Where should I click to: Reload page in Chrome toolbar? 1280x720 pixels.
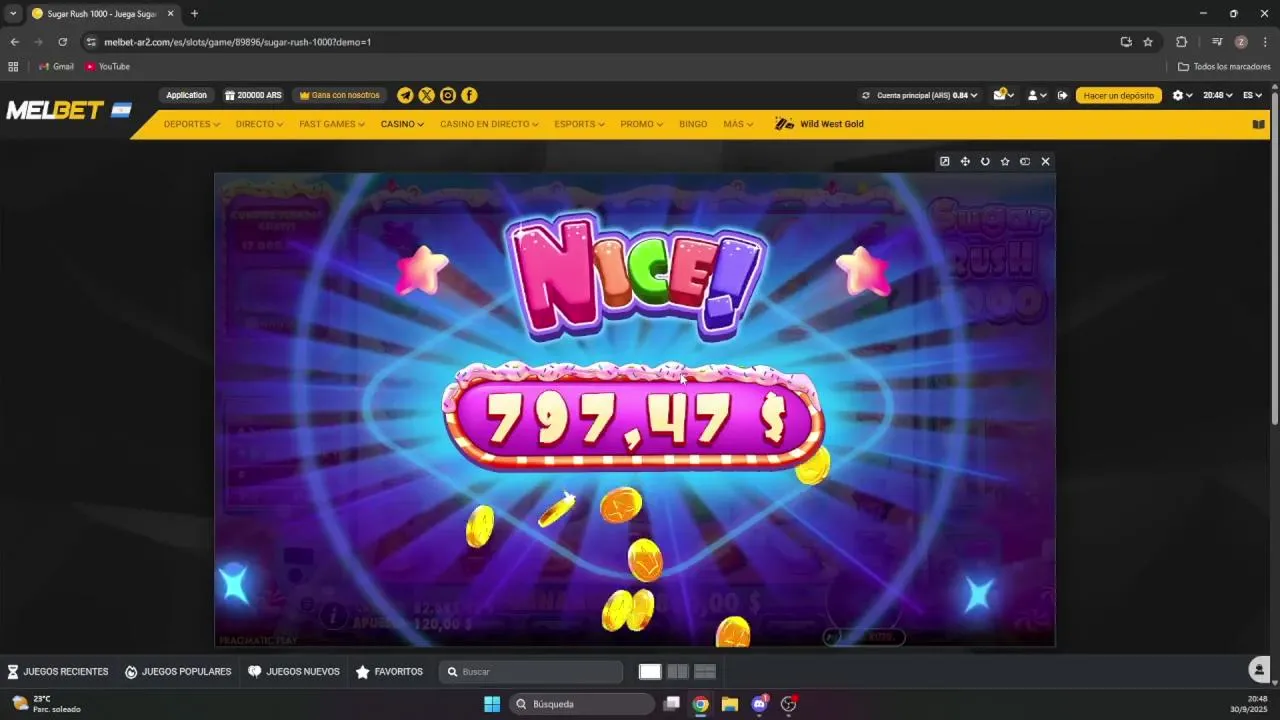(x=62, y=42)
